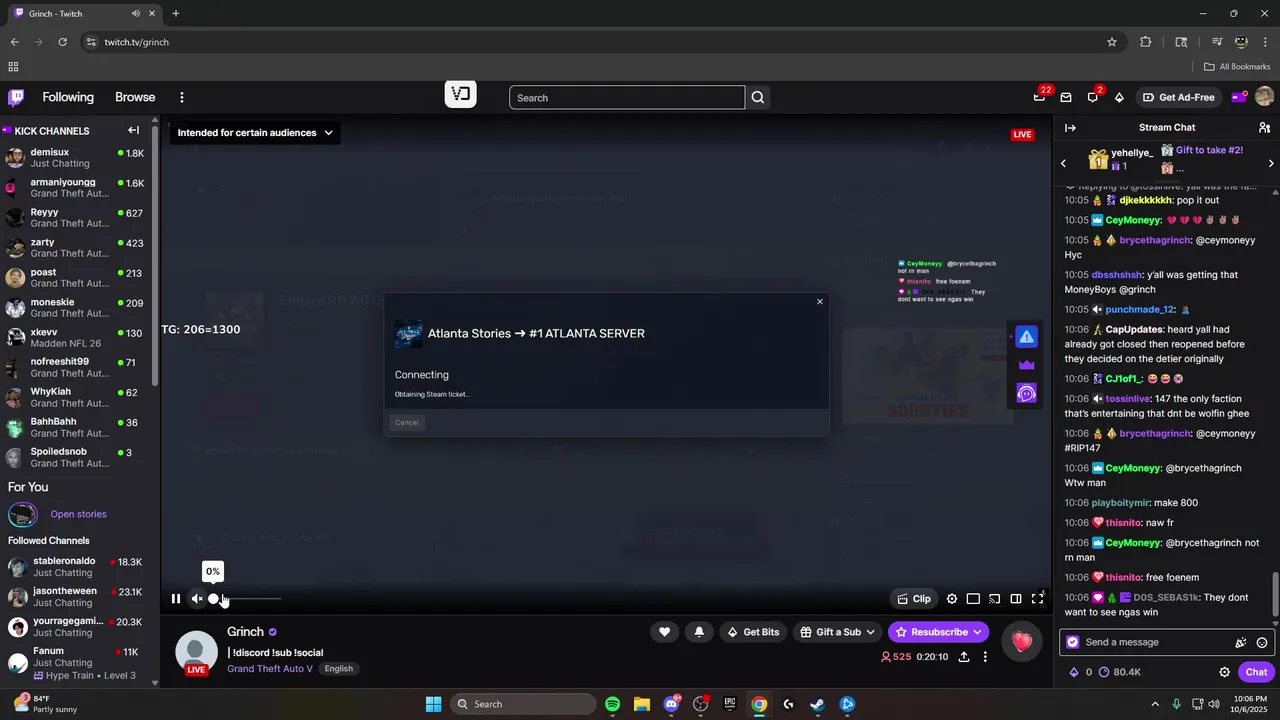Click the purple Chat send button
1280x720 pixels.
click(x=1256, y=672)
